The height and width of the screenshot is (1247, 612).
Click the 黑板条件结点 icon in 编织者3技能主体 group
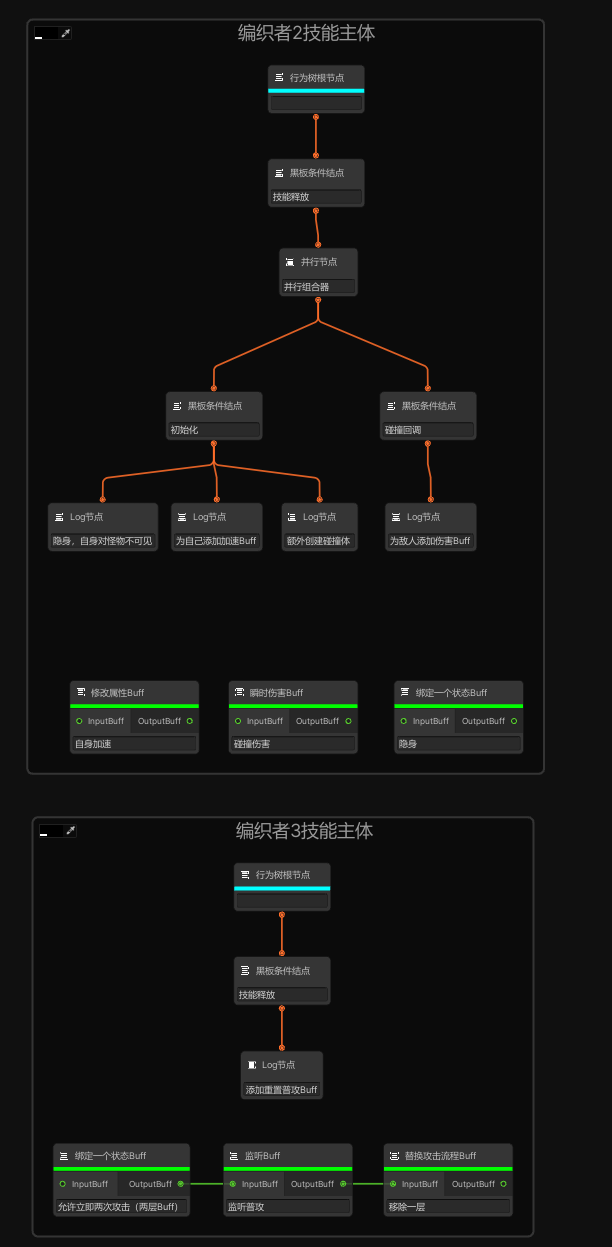click(x=246, y=971)
